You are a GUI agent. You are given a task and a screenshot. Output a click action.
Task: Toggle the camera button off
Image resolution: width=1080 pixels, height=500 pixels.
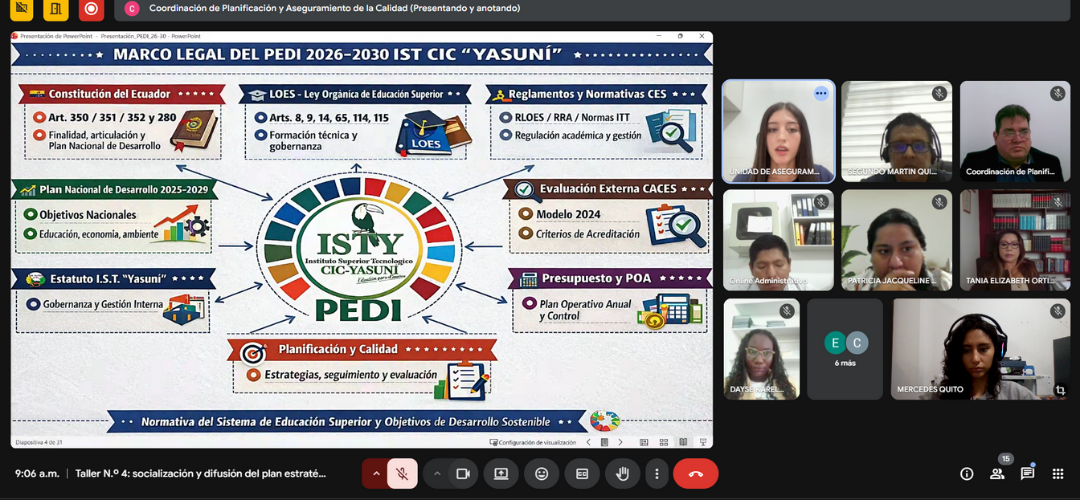pyautogui.click(x=463, y=473)
